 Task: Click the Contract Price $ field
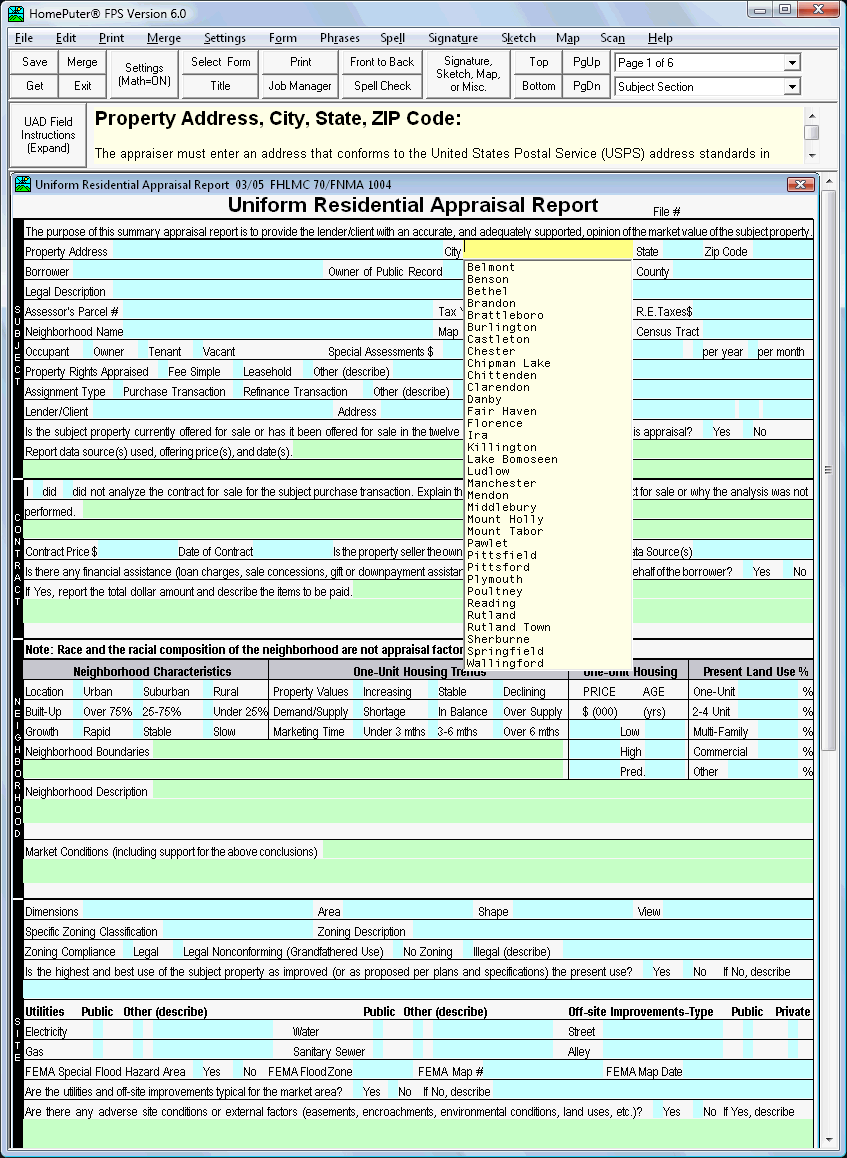tap(137, 551)
